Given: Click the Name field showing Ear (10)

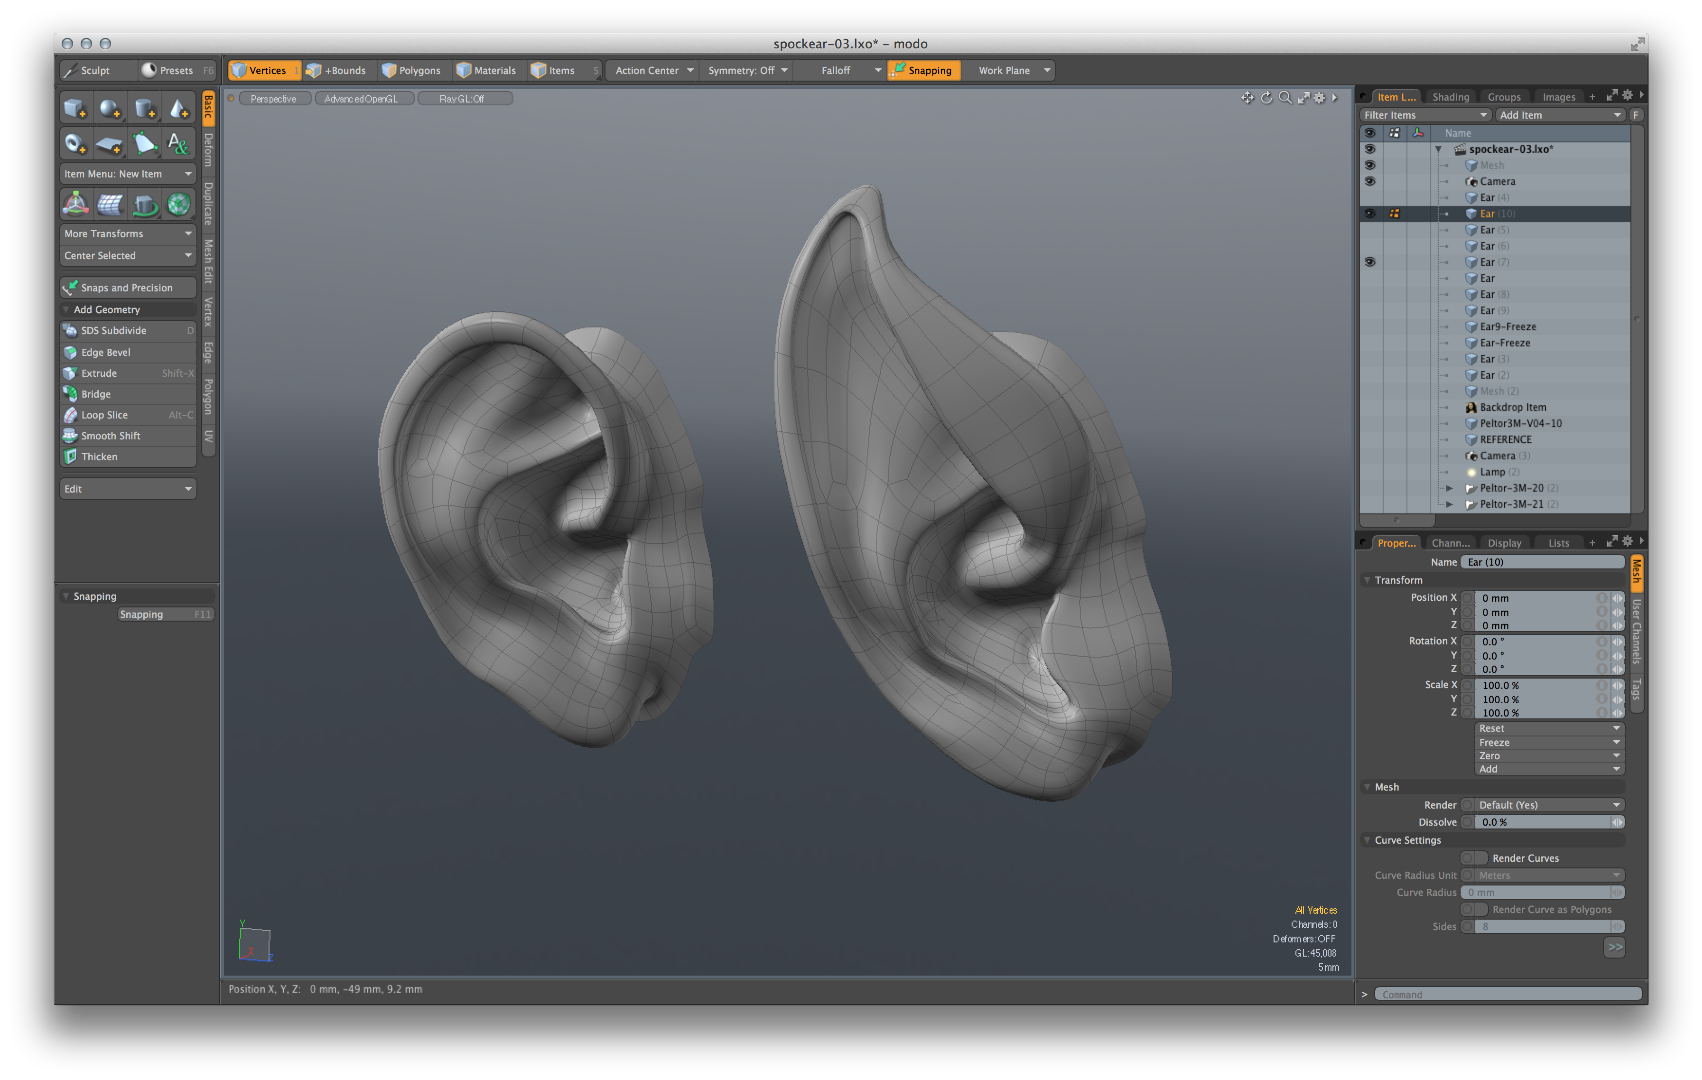Looking at the screenshot, I should tap(1543, 562).
